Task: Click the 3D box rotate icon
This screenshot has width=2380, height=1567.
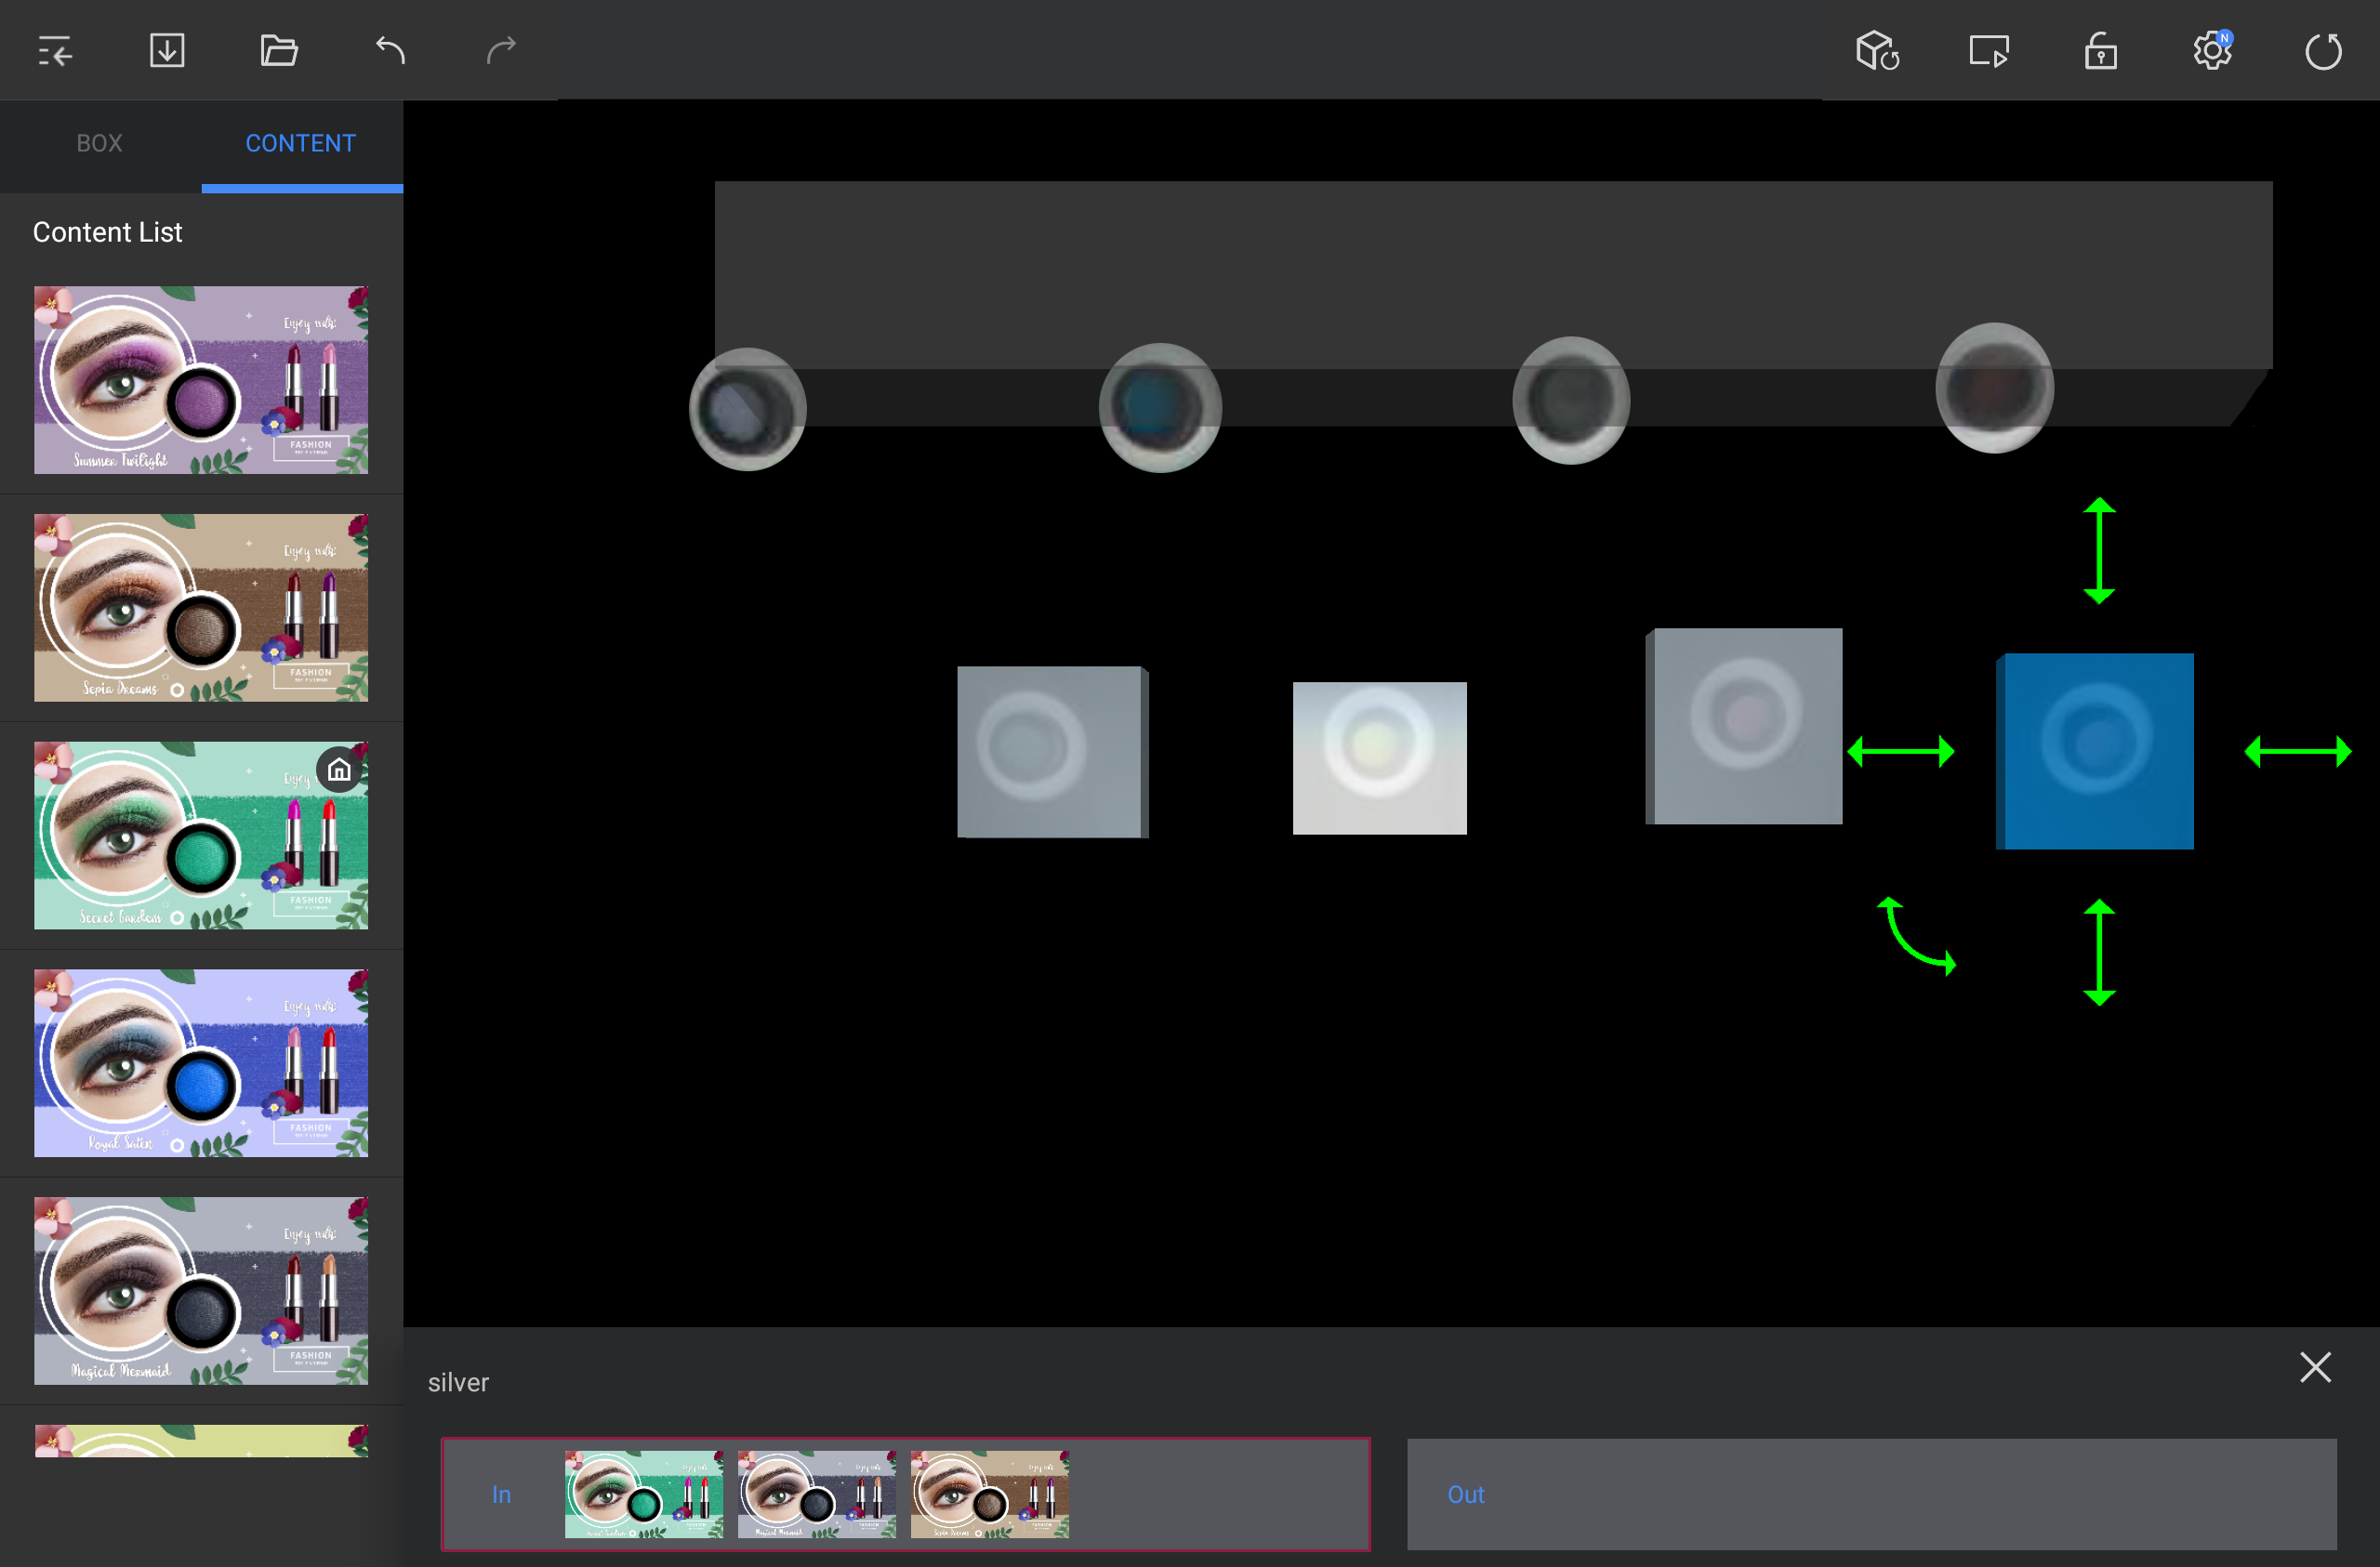Action: [x=1877, y=50]
